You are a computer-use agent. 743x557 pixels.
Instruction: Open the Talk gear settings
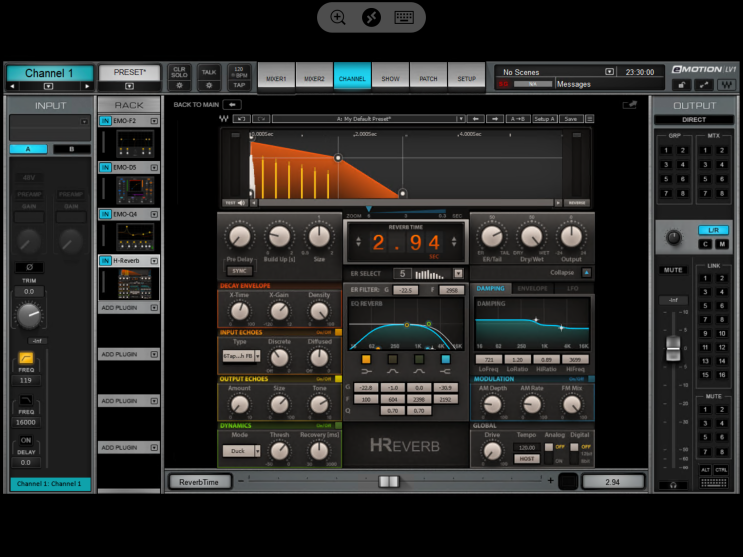209,86
